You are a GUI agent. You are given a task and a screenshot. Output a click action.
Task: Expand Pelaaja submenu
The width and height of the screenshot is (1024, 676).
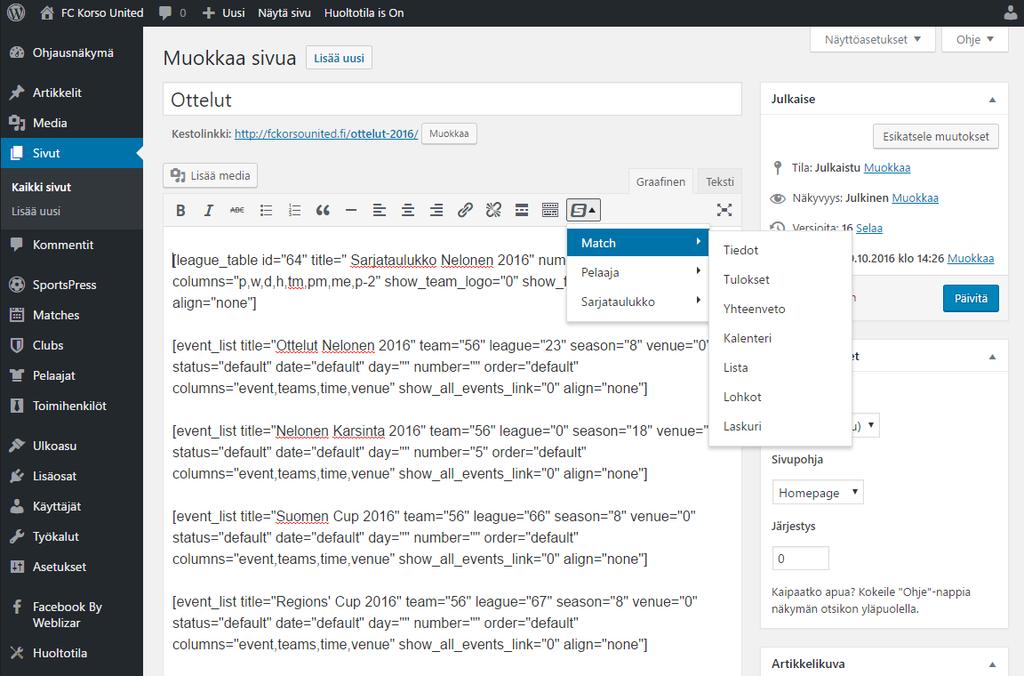pos(637,272)
